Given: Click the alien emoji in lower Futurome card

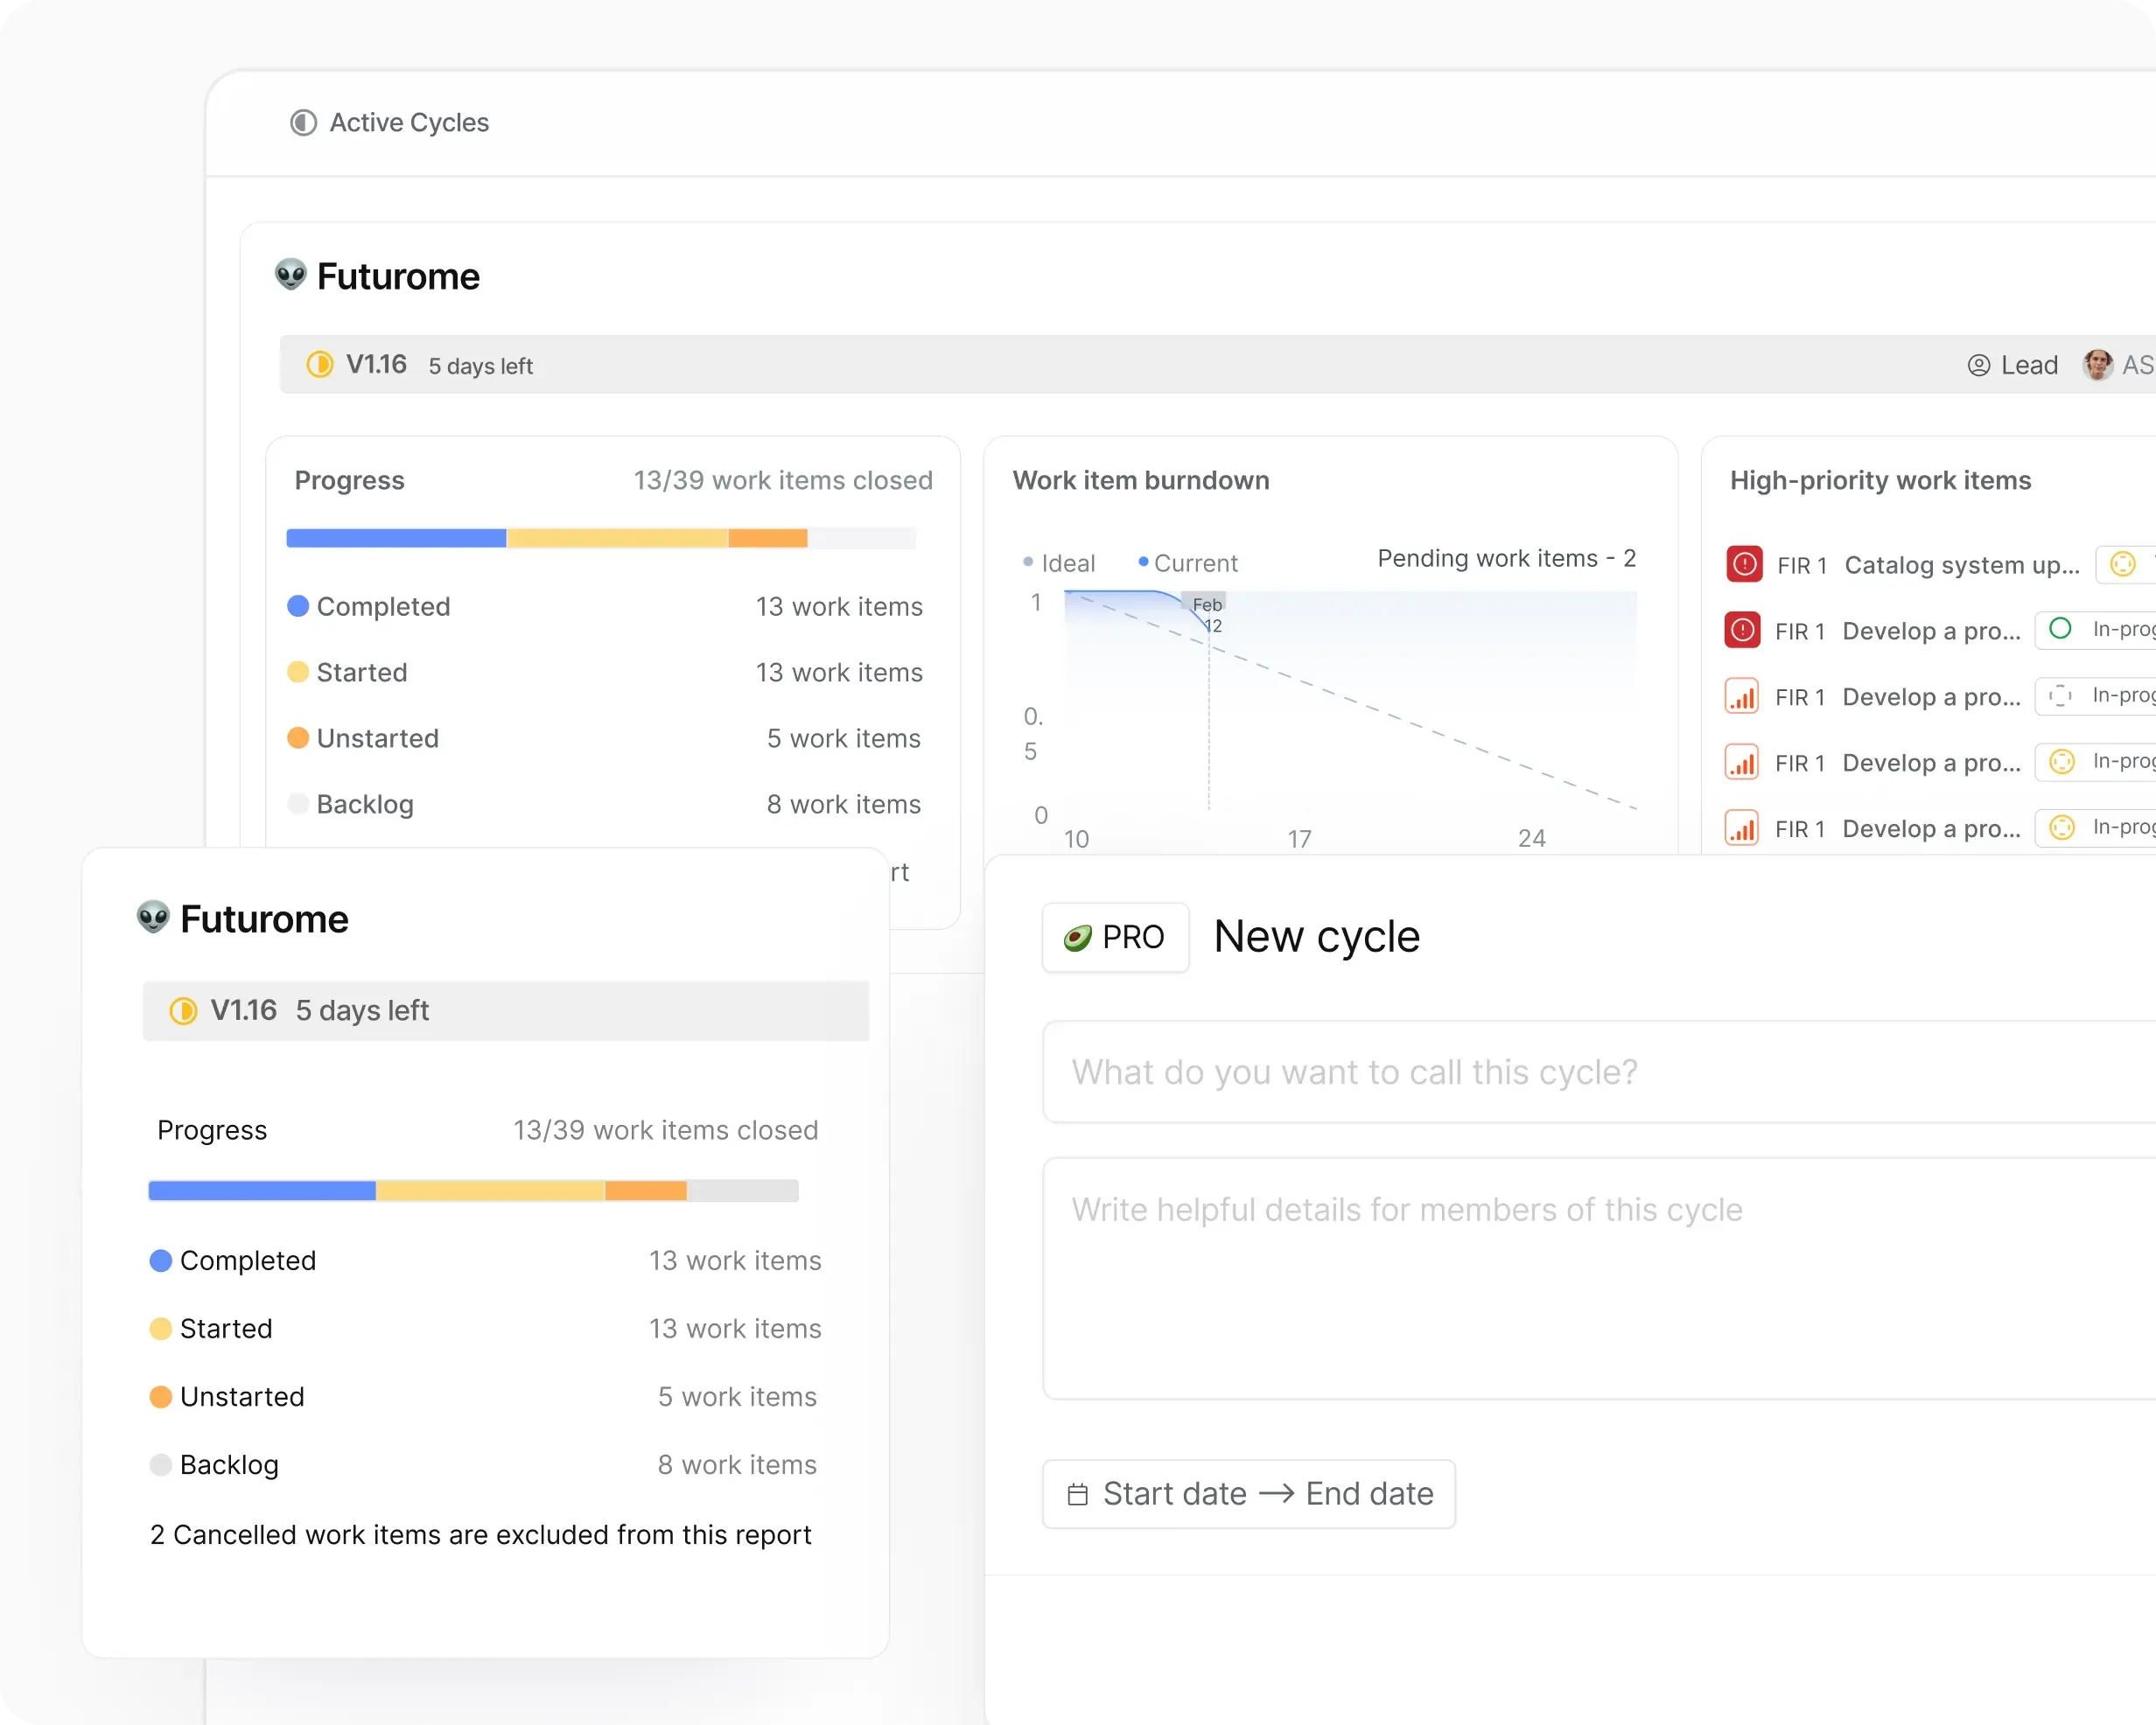Looking at the screenshot, I should click(153, 917).
